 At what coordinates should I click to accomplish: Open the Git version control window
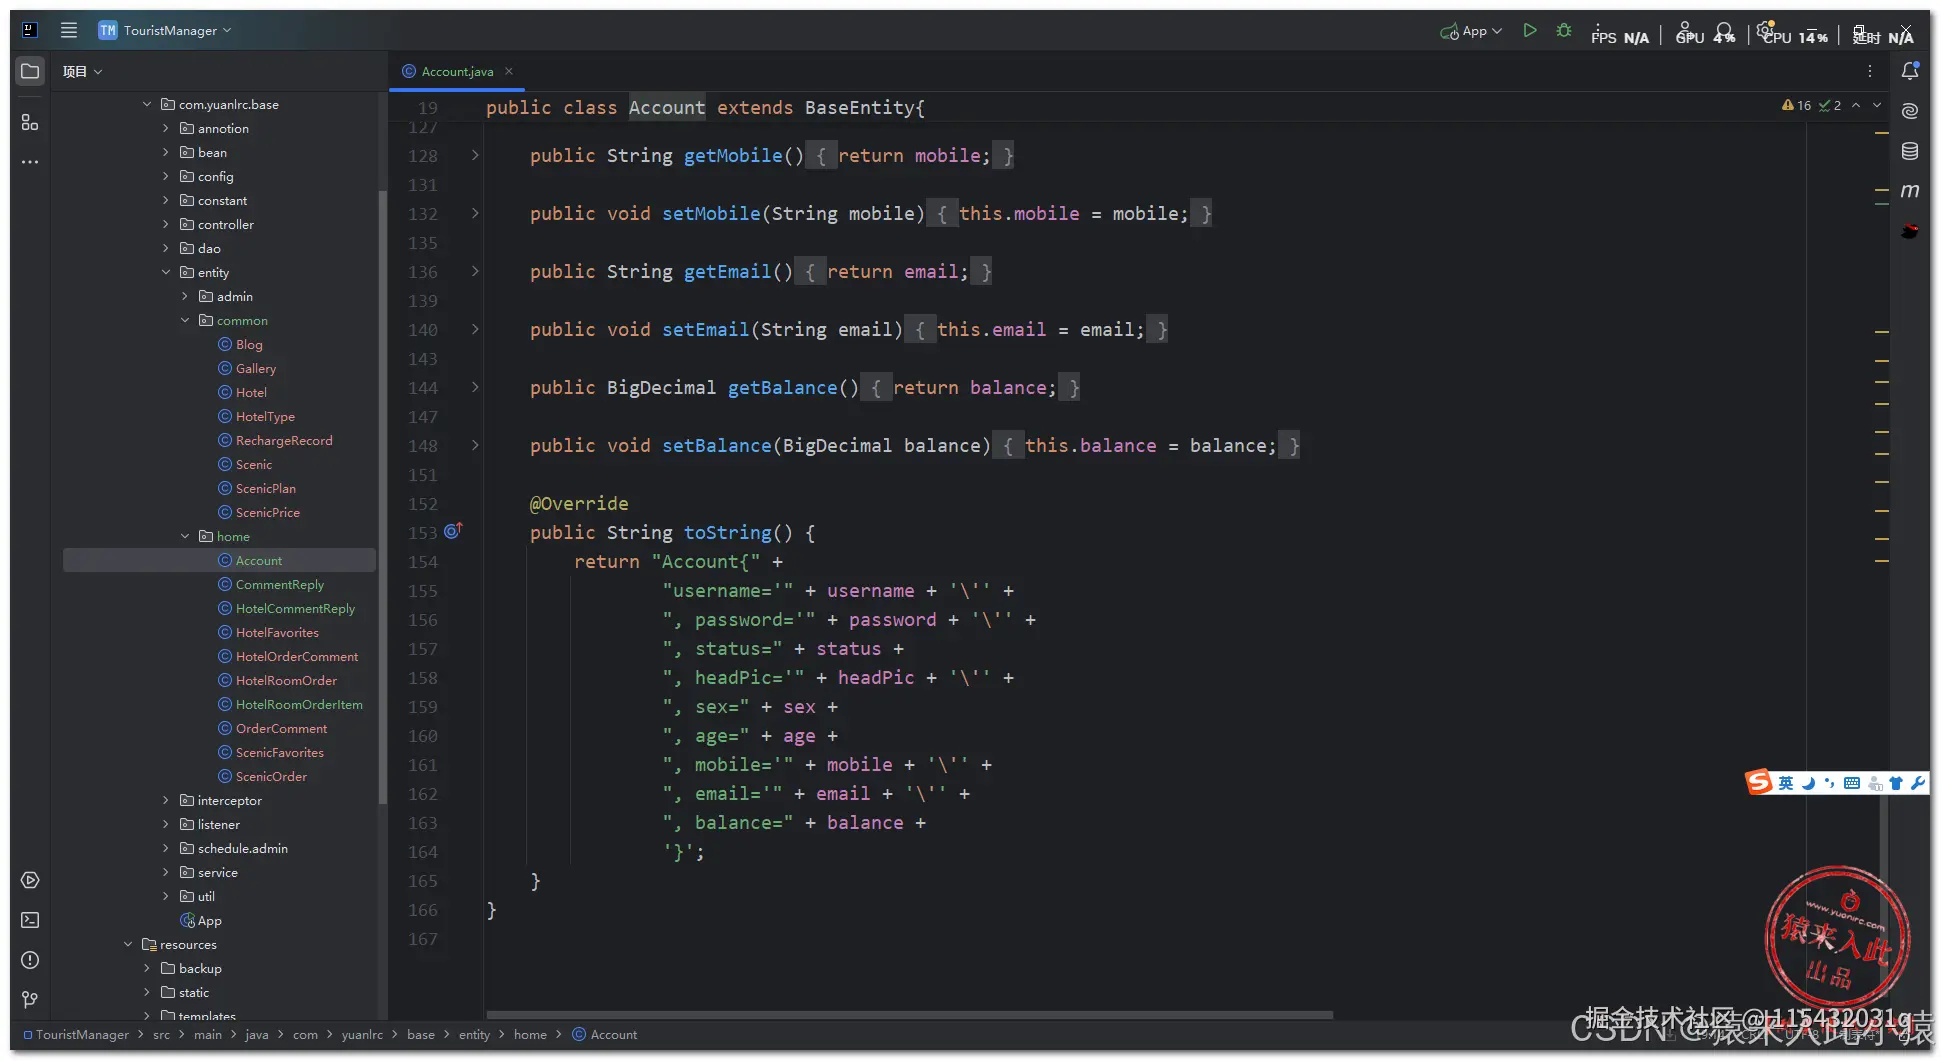pyautogui.click(x=30, y=1000)
